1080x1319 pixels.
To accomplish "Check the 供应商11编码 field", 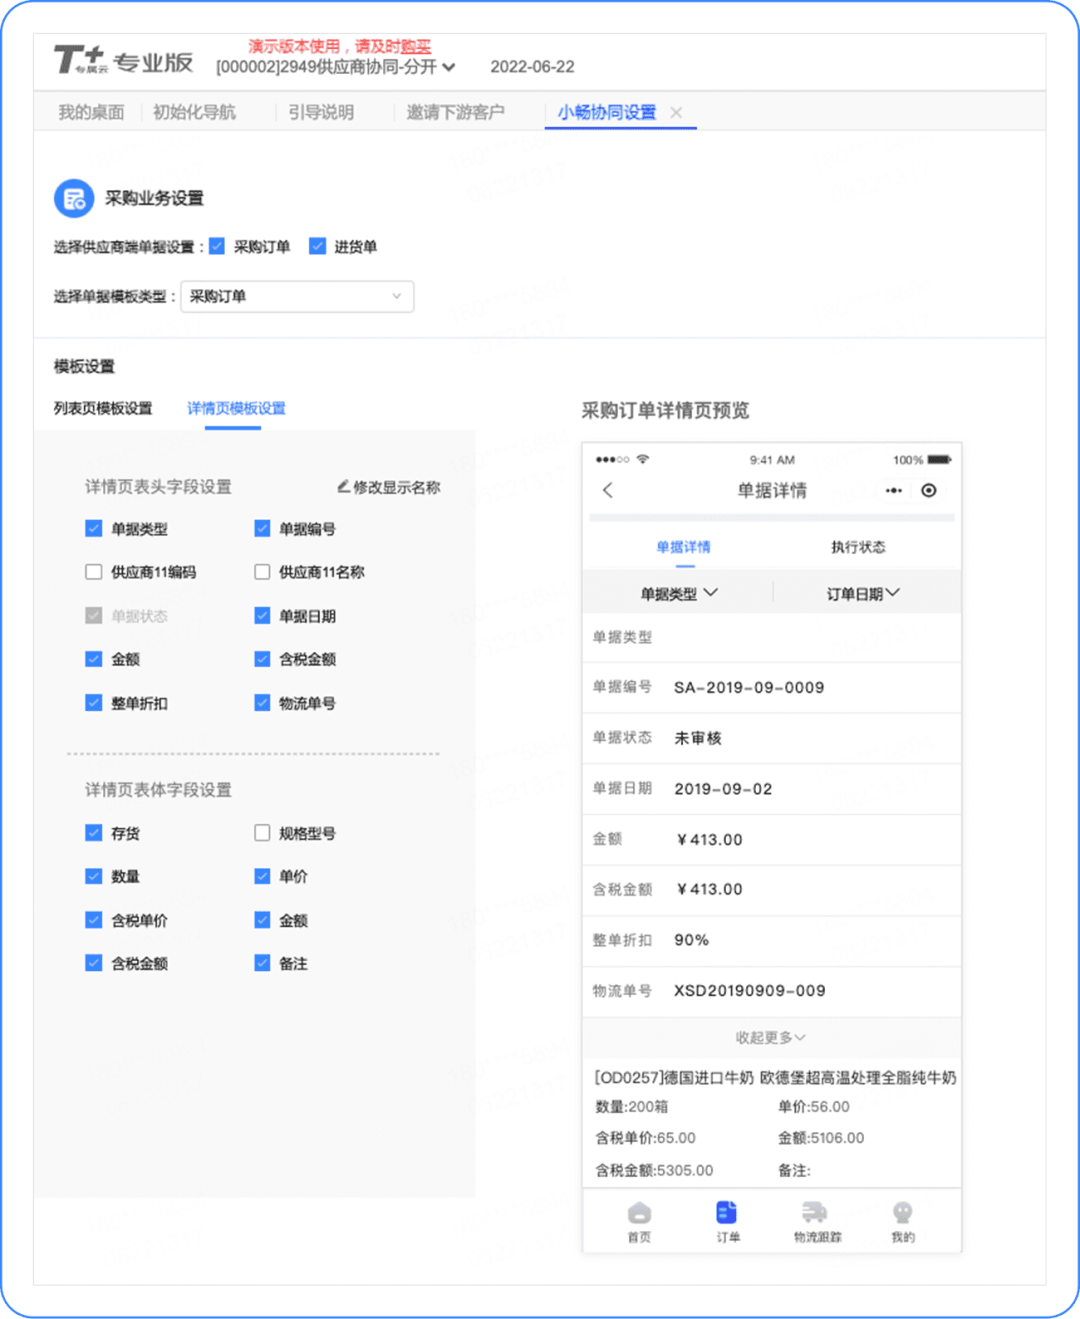I will 94,572.
